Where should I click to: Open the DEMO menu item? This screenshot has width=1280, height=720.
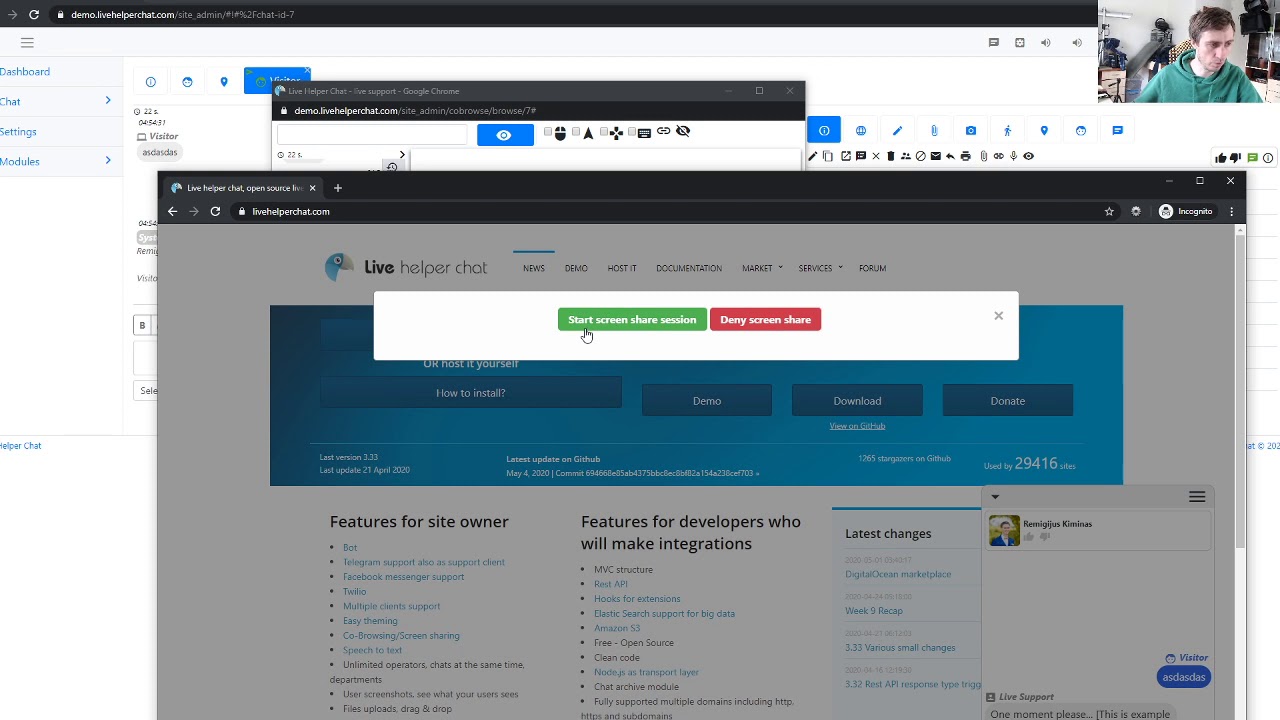tap(576, 268)
